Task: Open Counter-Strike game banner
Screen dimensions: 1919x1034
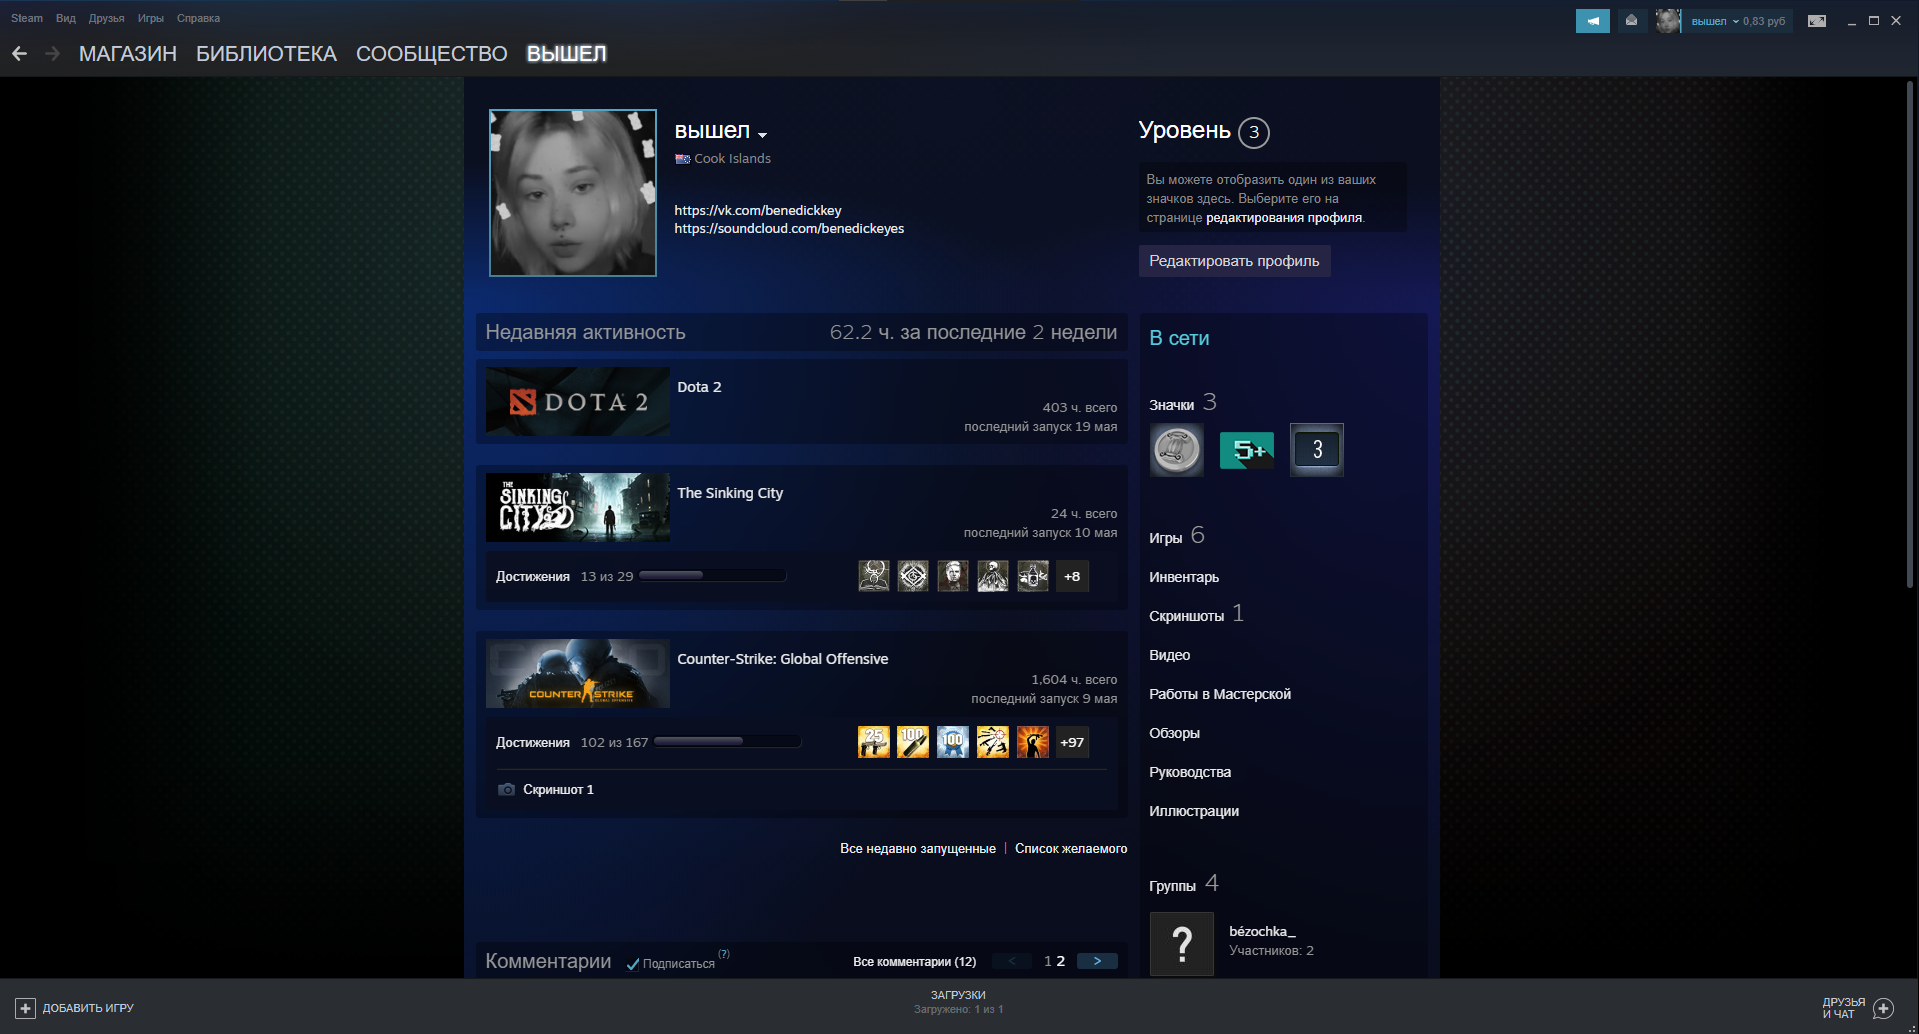Action: tap(578, 674)
